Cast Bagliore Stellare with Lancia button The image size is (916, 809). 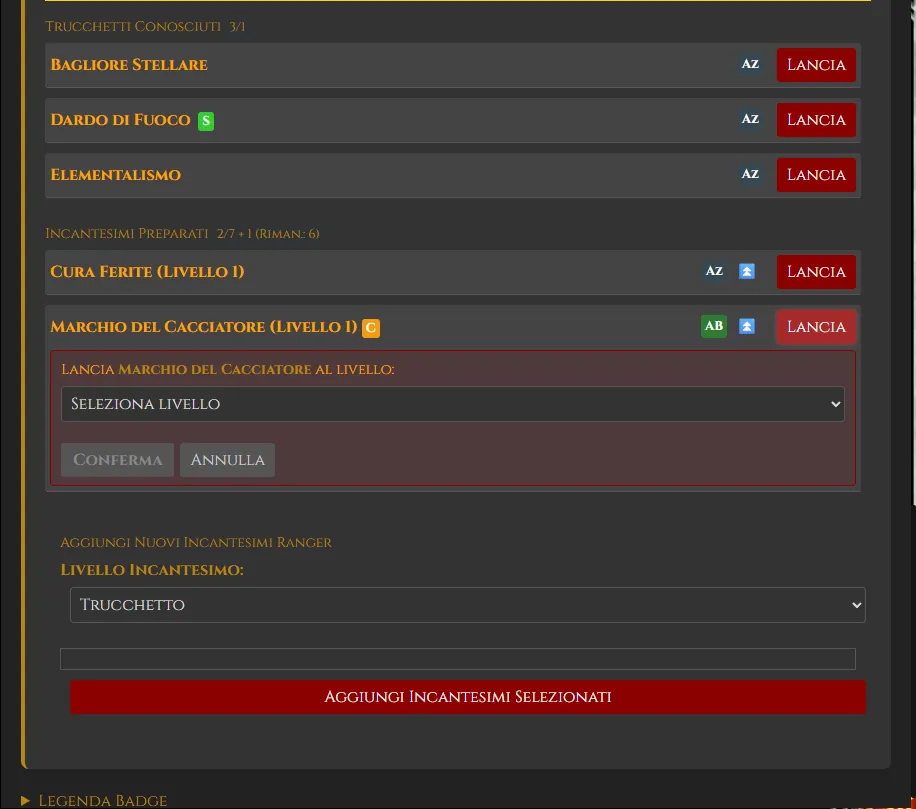(816, 65)
